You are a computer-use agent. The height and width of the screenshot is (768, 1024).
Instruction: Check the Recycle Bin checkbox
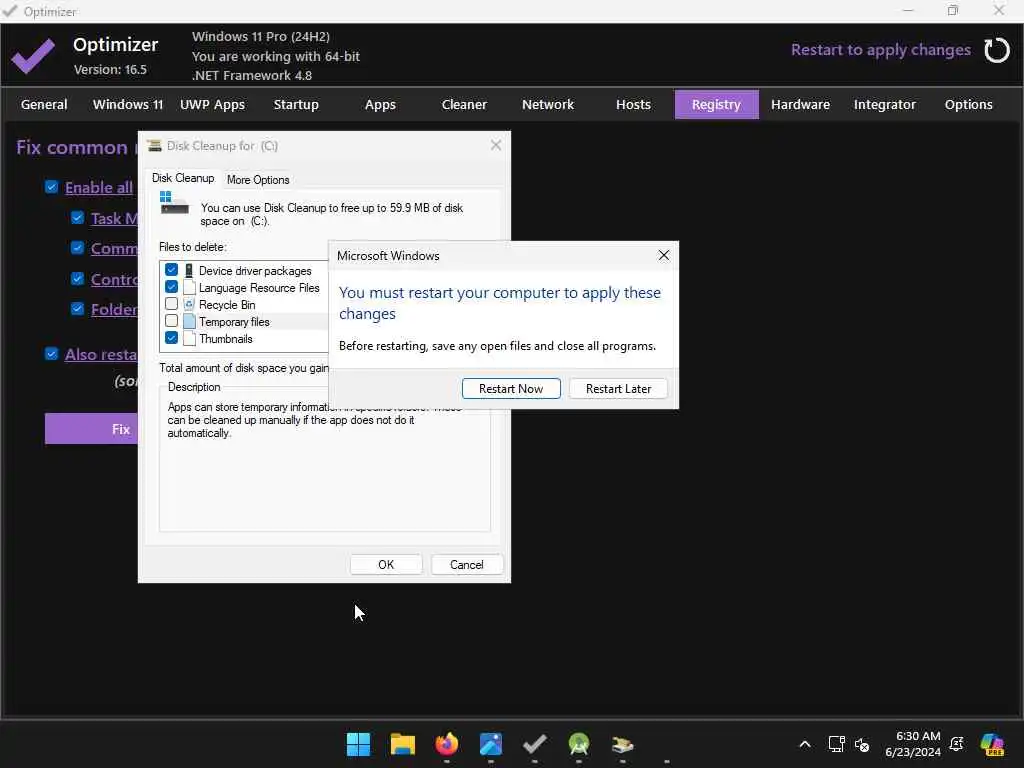point(171,304)
